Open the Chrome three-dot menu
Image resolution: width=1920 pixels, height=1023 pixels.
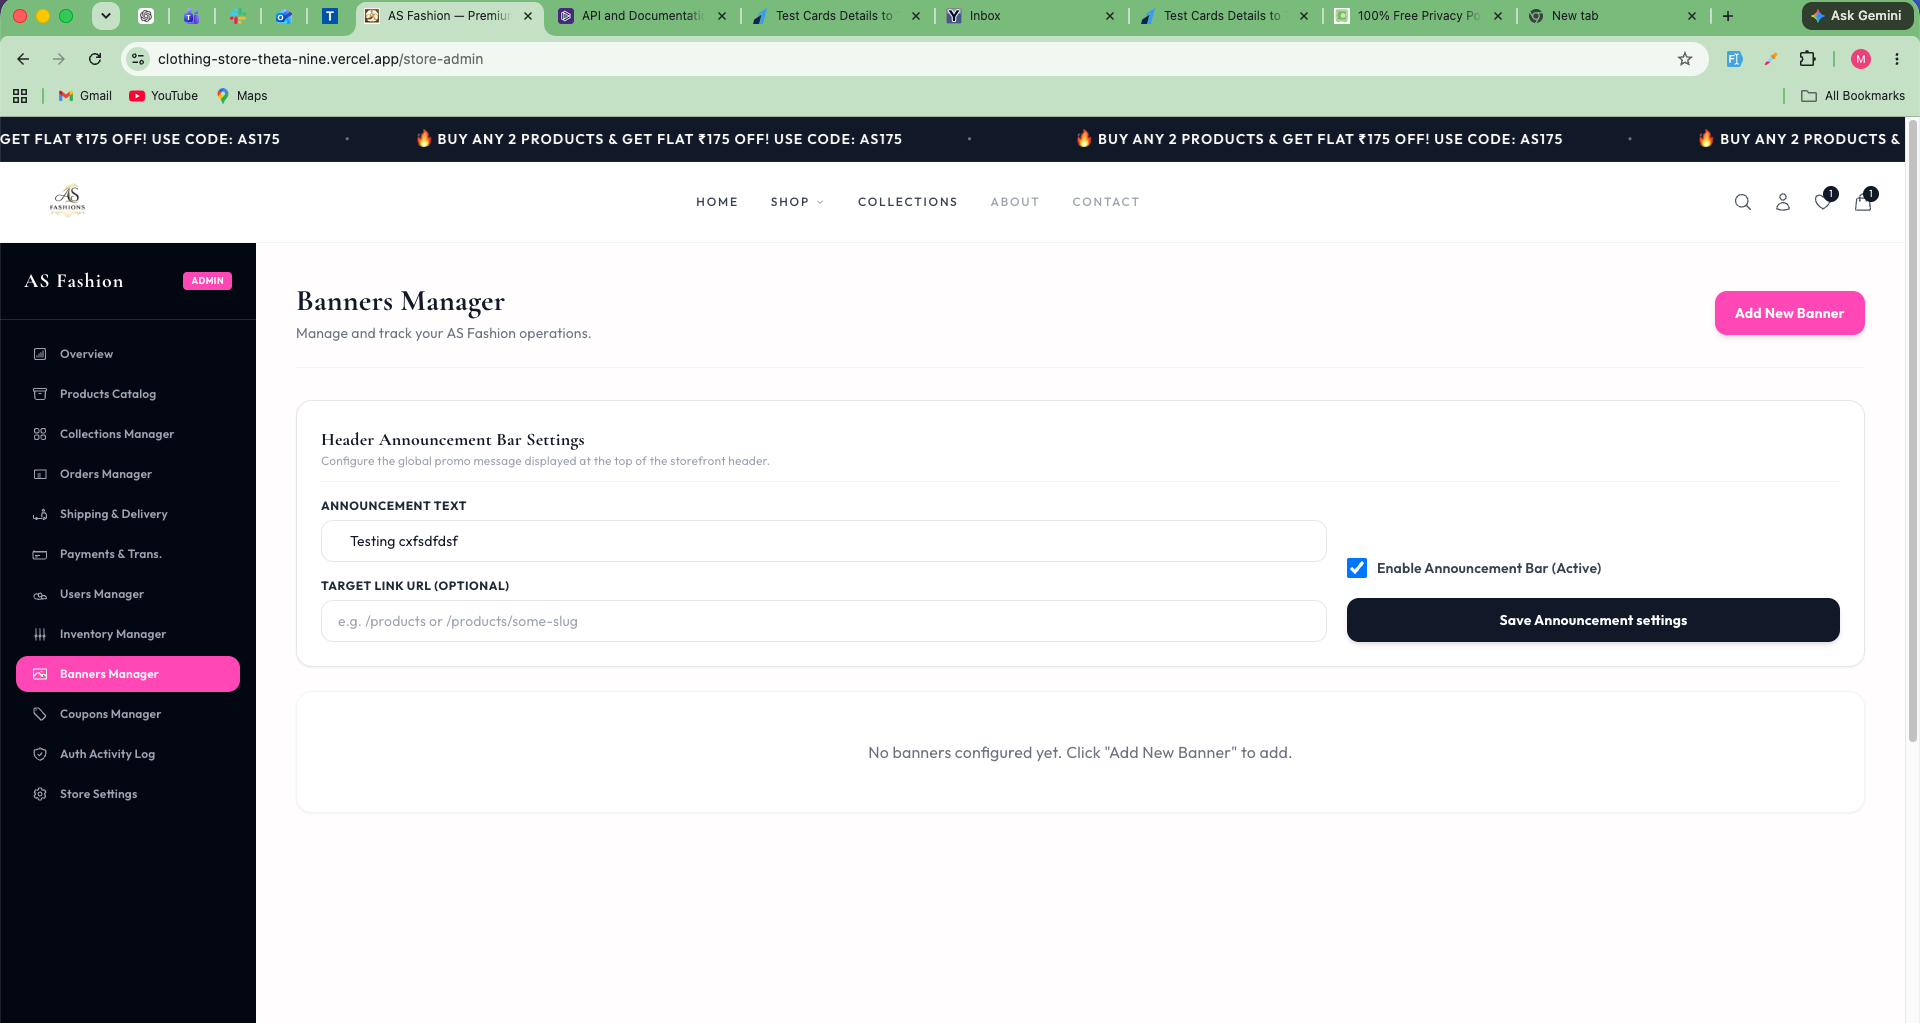[1897, 59]
